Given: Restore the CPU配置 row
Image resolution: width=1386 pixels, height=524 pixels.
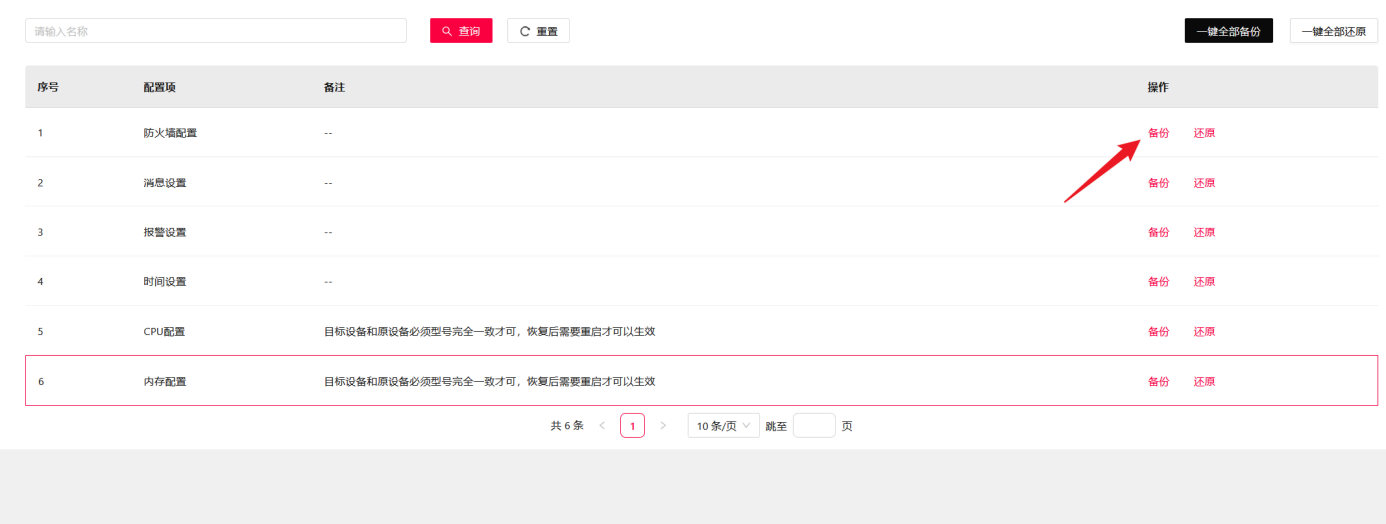Looking at the screenshot, I should tap(1204, 332).
